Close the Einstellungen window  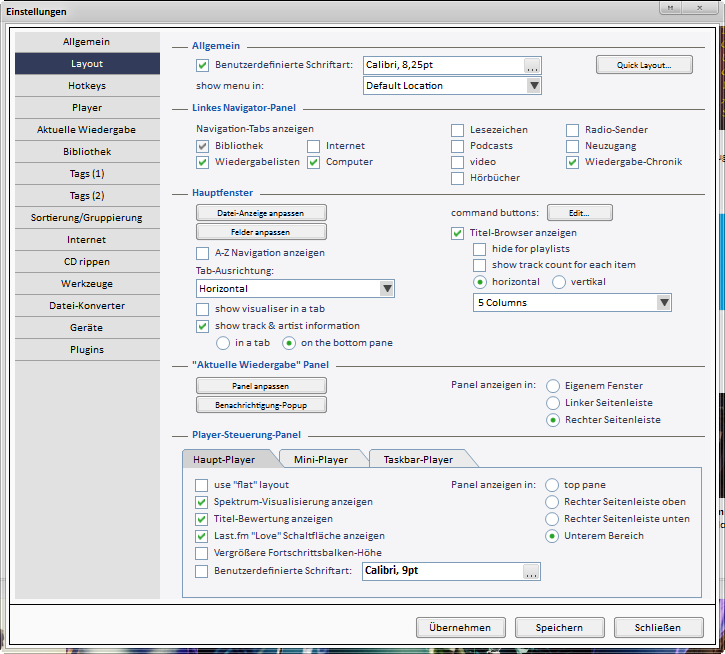click(x=700, y=8)
